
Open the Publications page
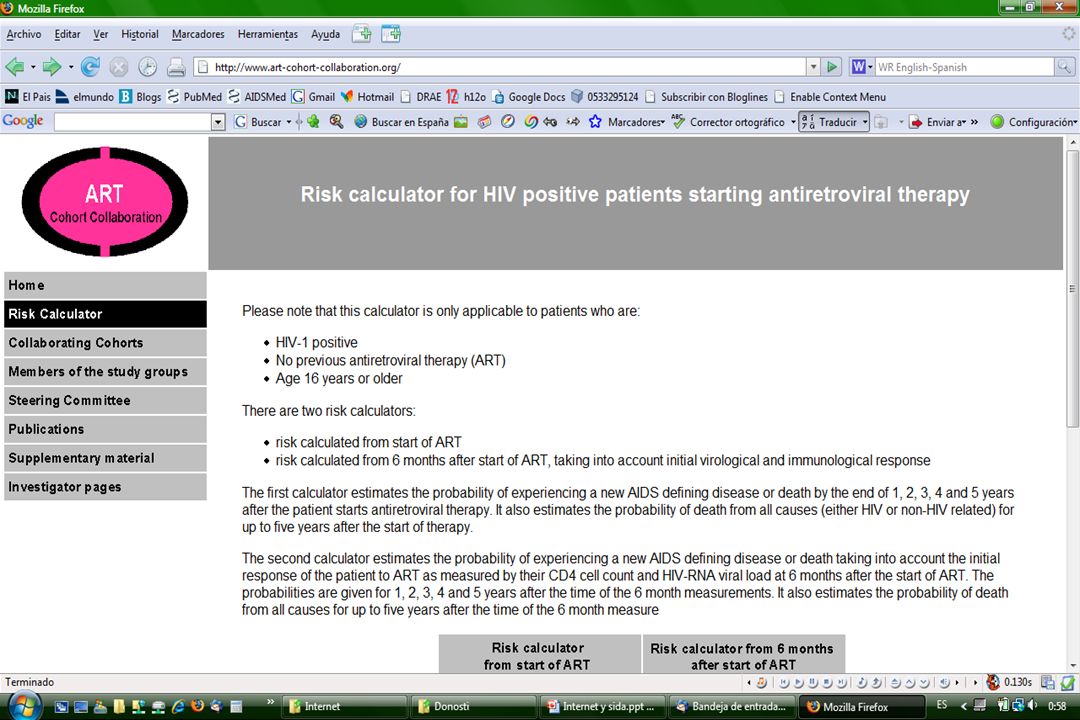[105, 429]
